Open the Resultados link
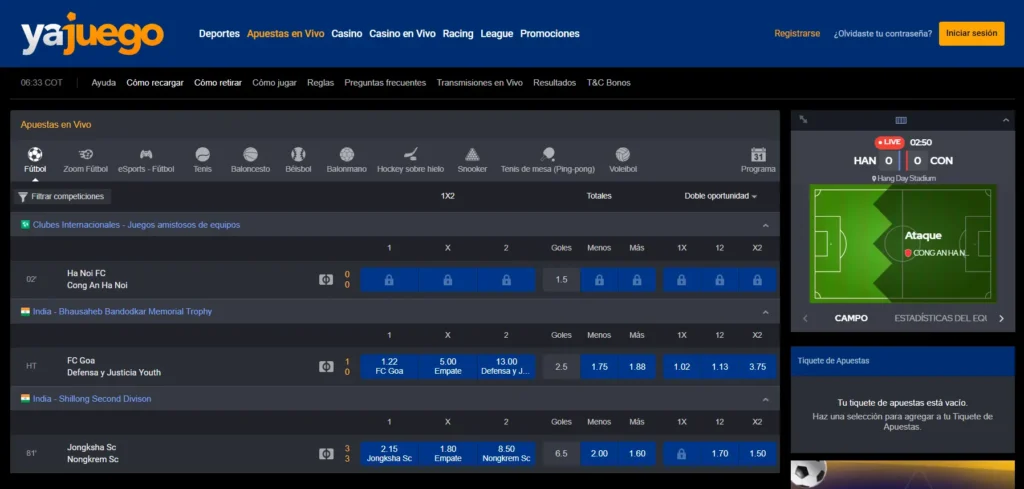The height and width of the screenshot is (489, 1024). point(554,83)
